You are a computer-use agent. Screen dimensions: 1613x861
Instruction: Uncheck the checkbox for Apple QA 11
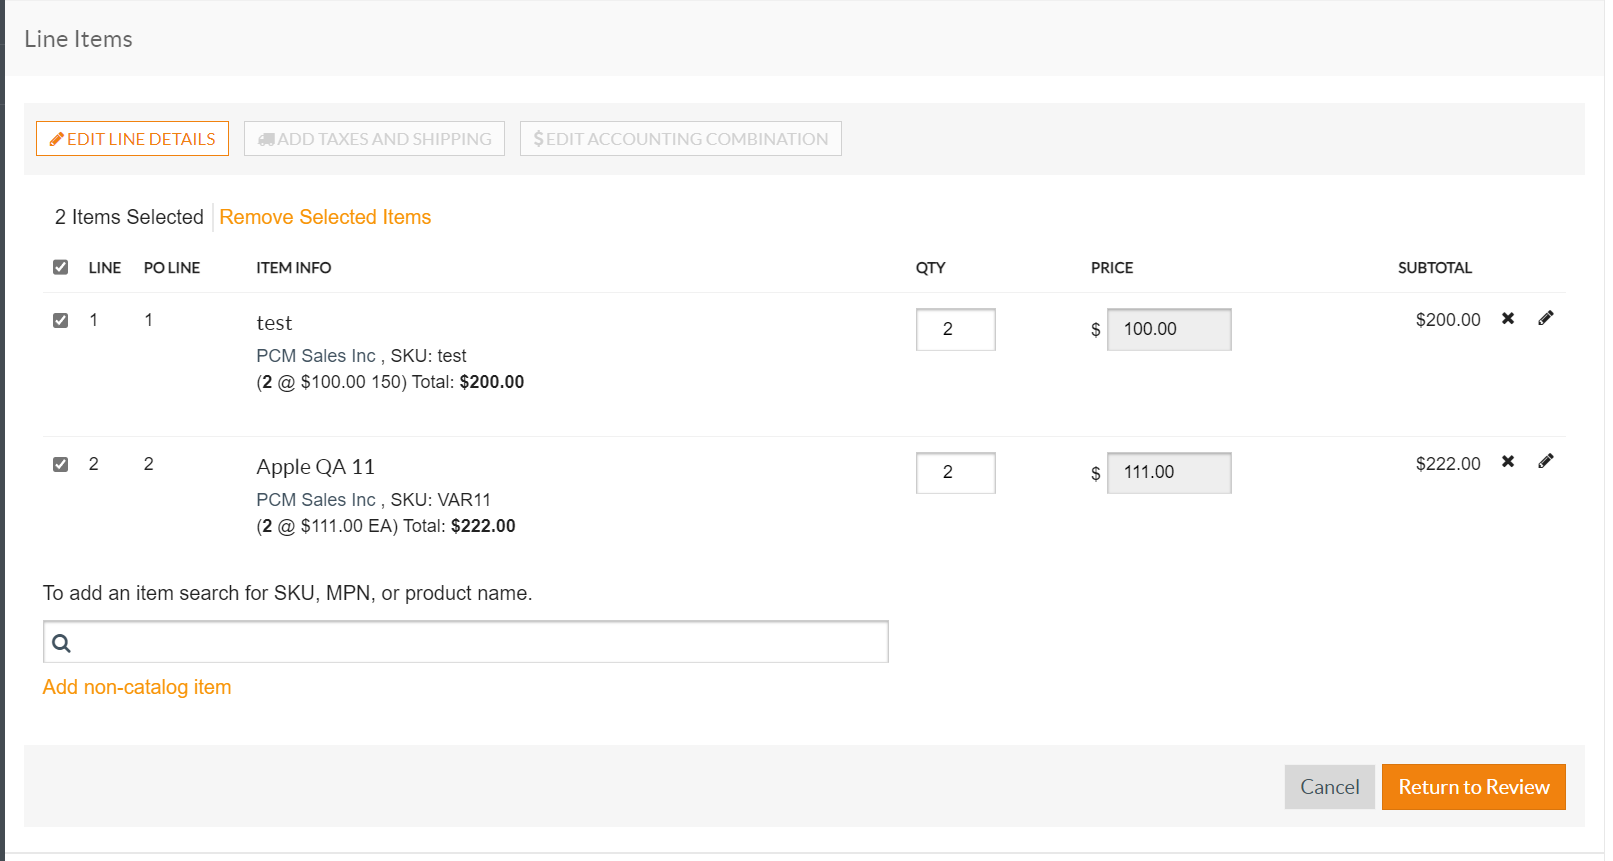pos(61,464)
